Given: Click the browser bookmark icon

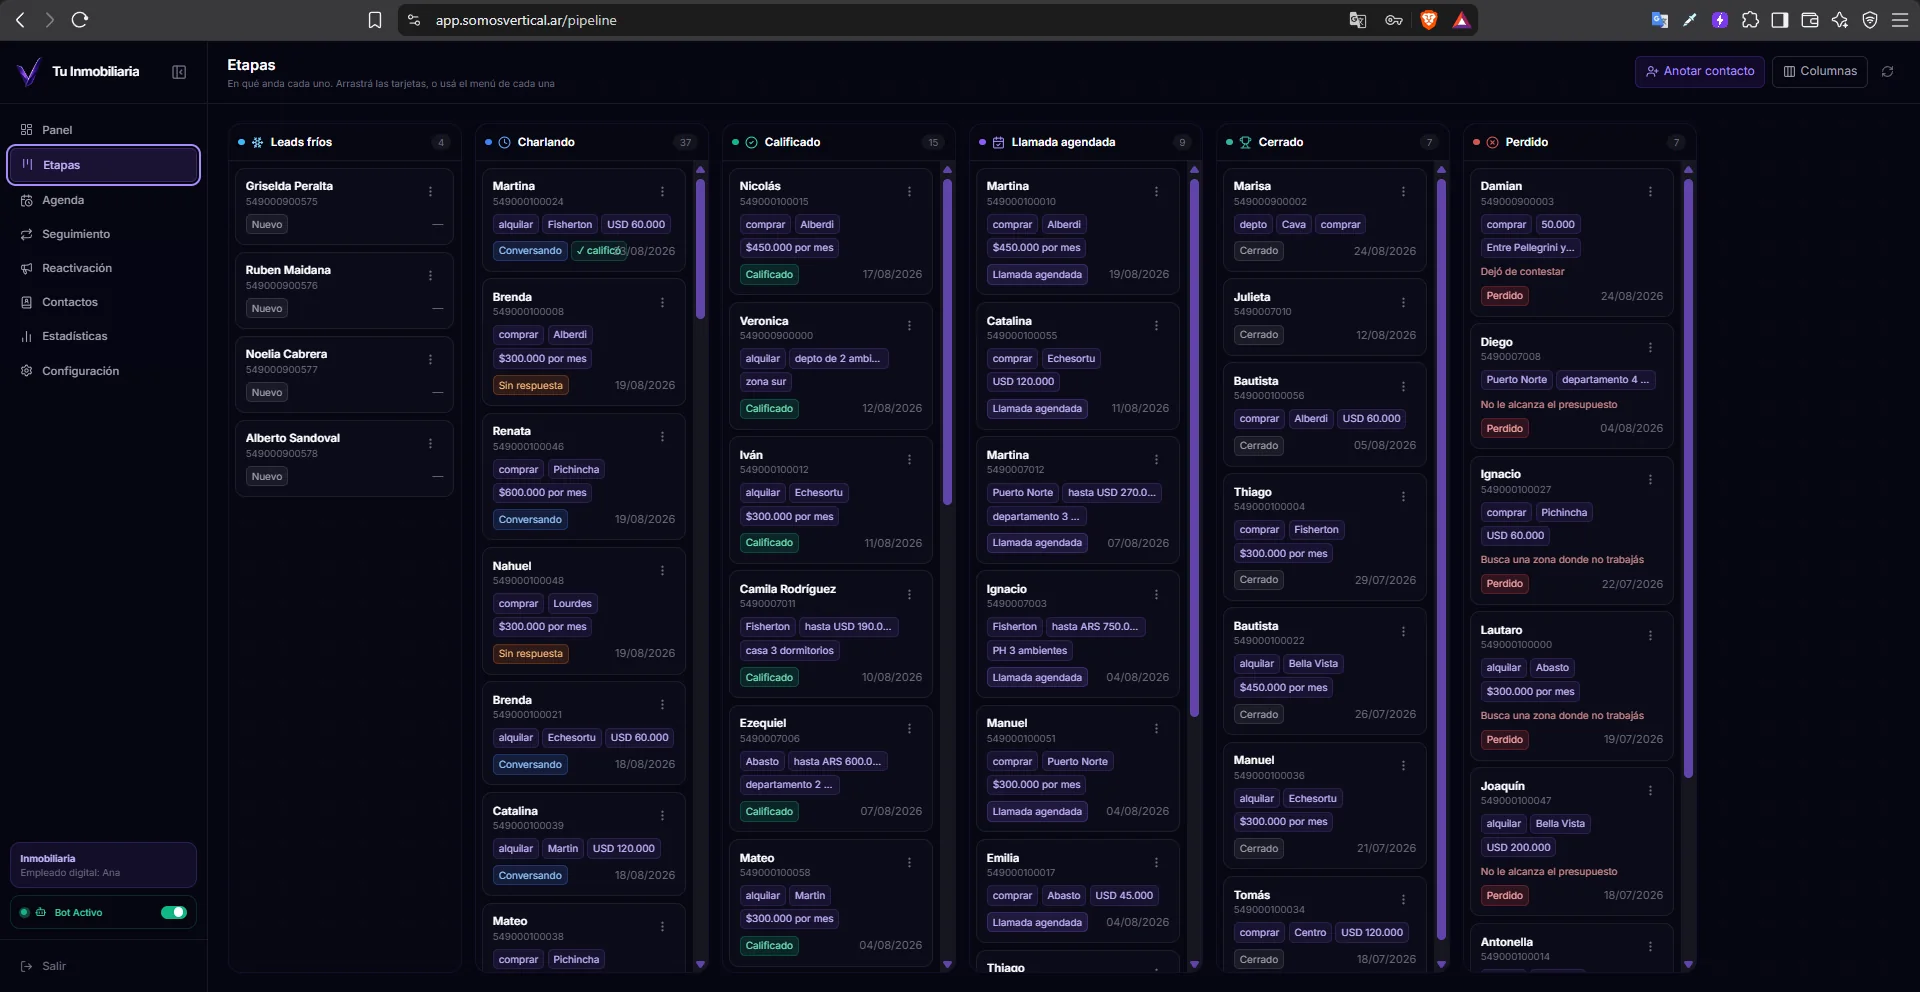Looking at the screenshot, I should click(x=375, y=20).
